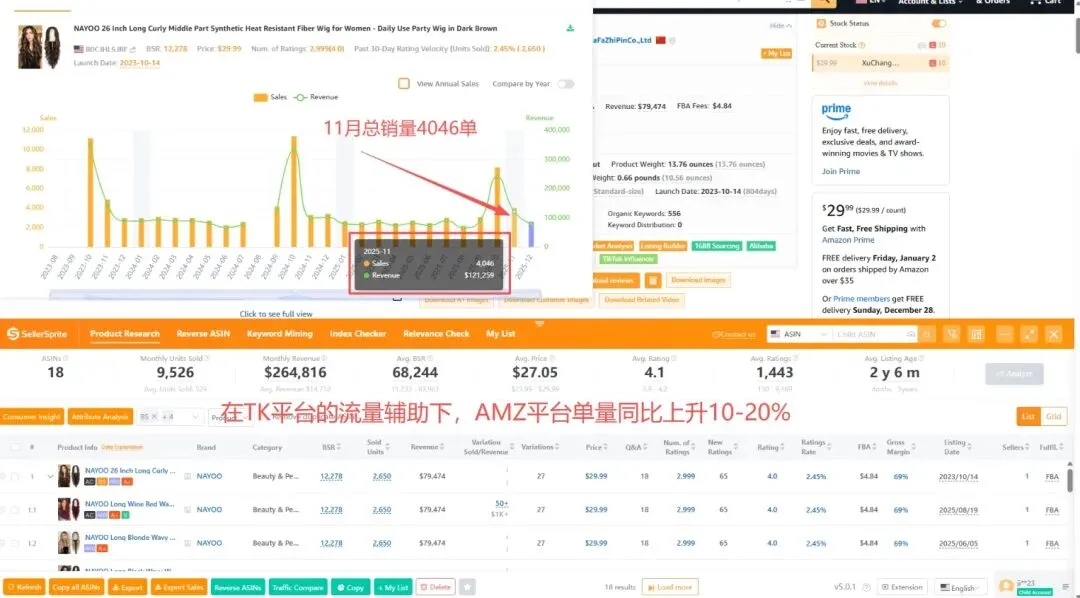Switch to Grid view
Viewport: 1080px width, 598px height.
1053,417
